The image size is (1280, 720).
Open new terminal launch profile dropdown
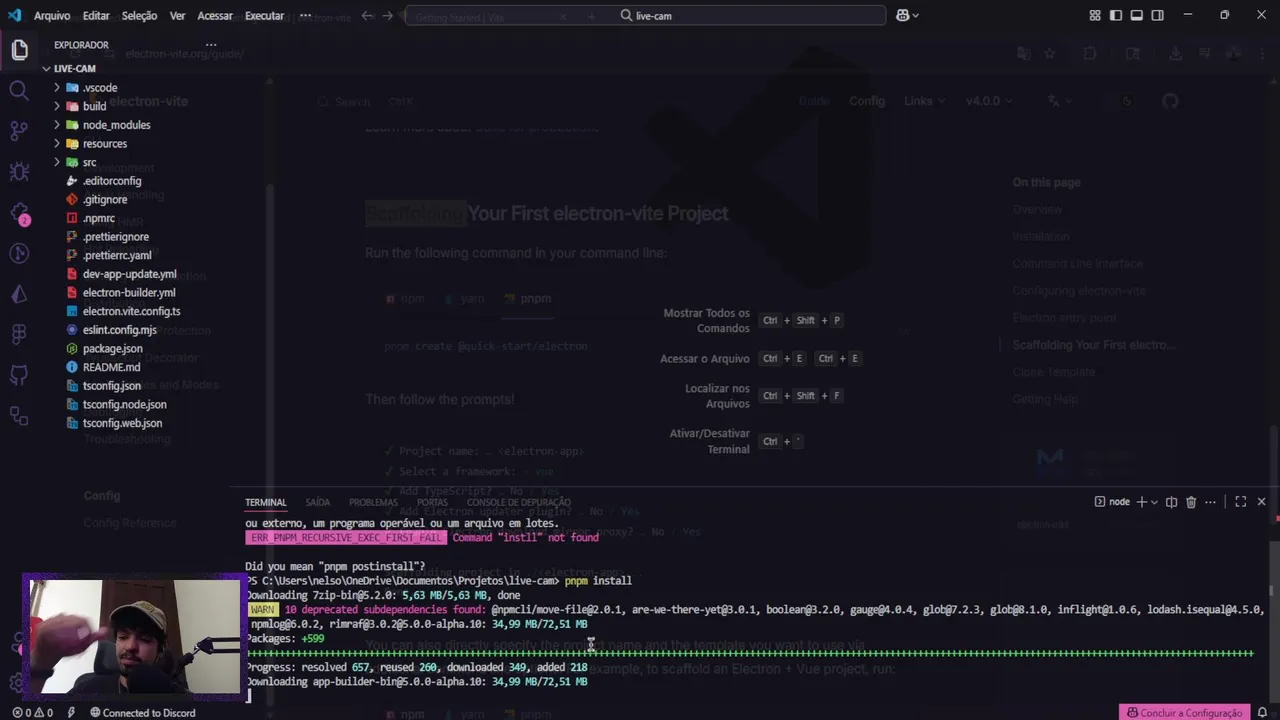coord(1154,502)
